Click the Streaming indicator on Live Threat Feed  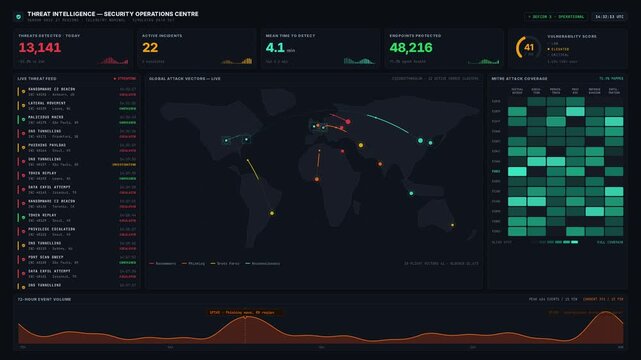pyautogui.click(x=125, y=78)
